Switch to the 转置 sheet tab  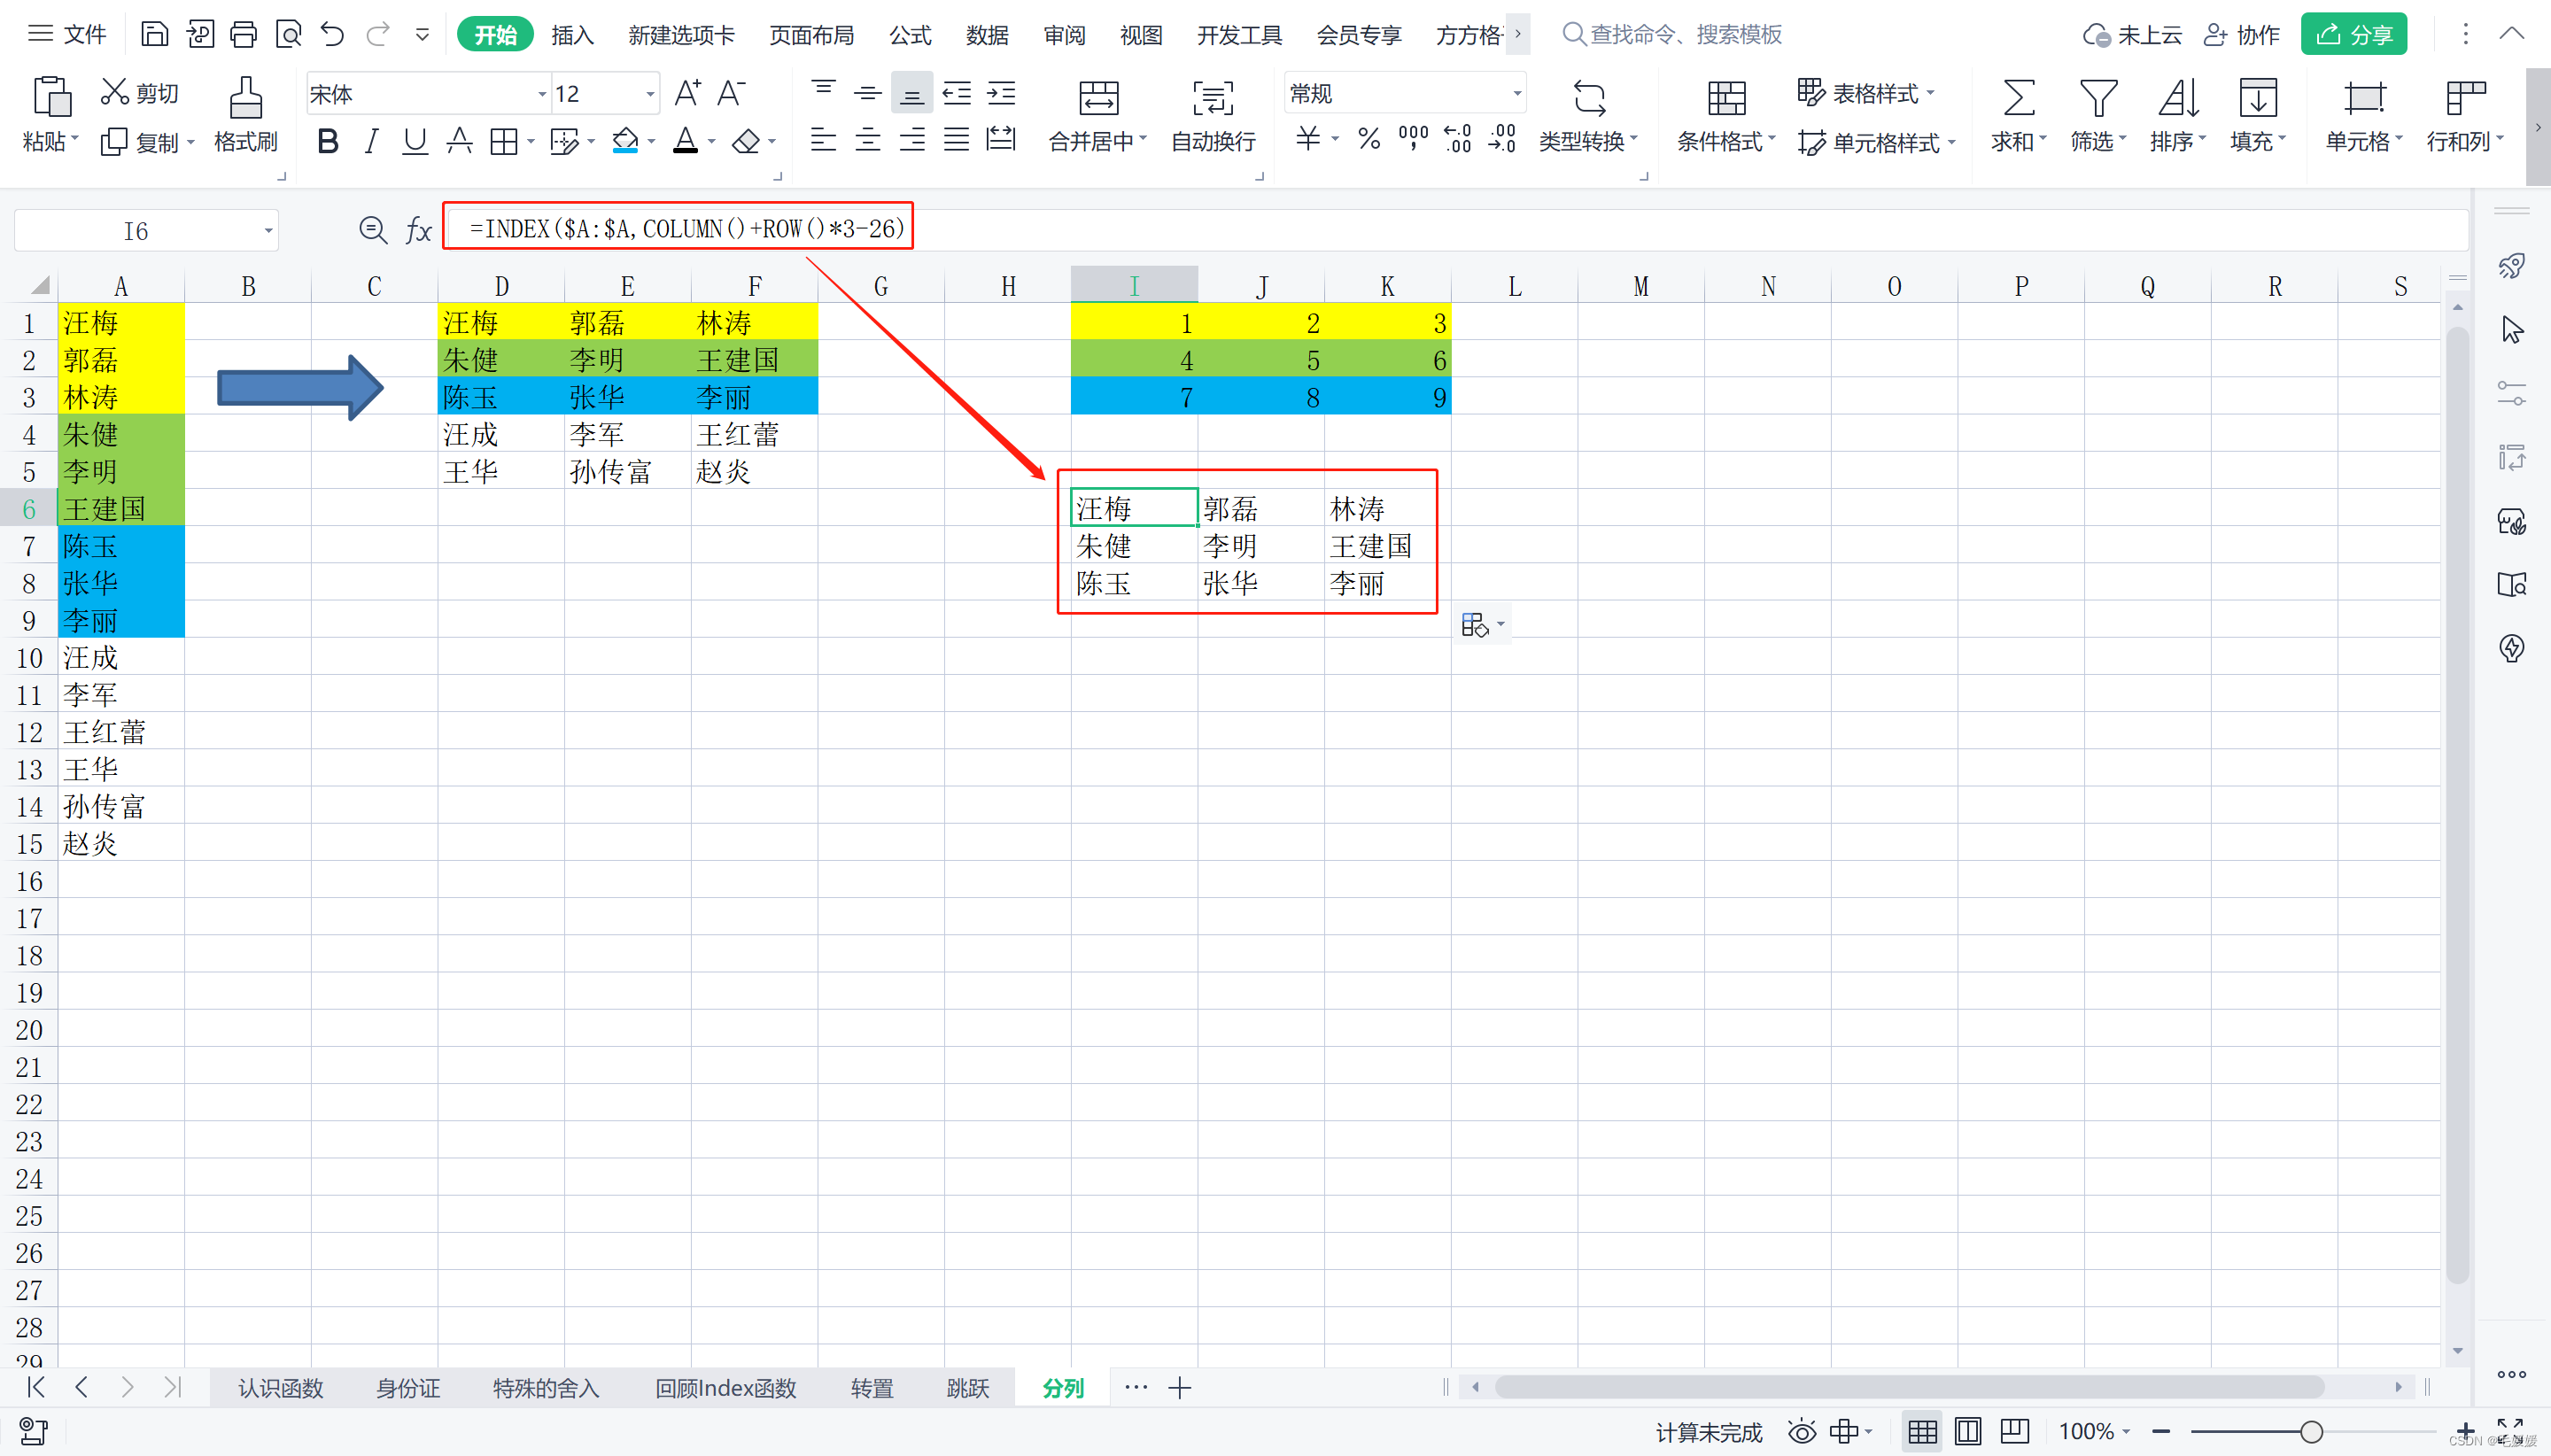[872, 1388]
